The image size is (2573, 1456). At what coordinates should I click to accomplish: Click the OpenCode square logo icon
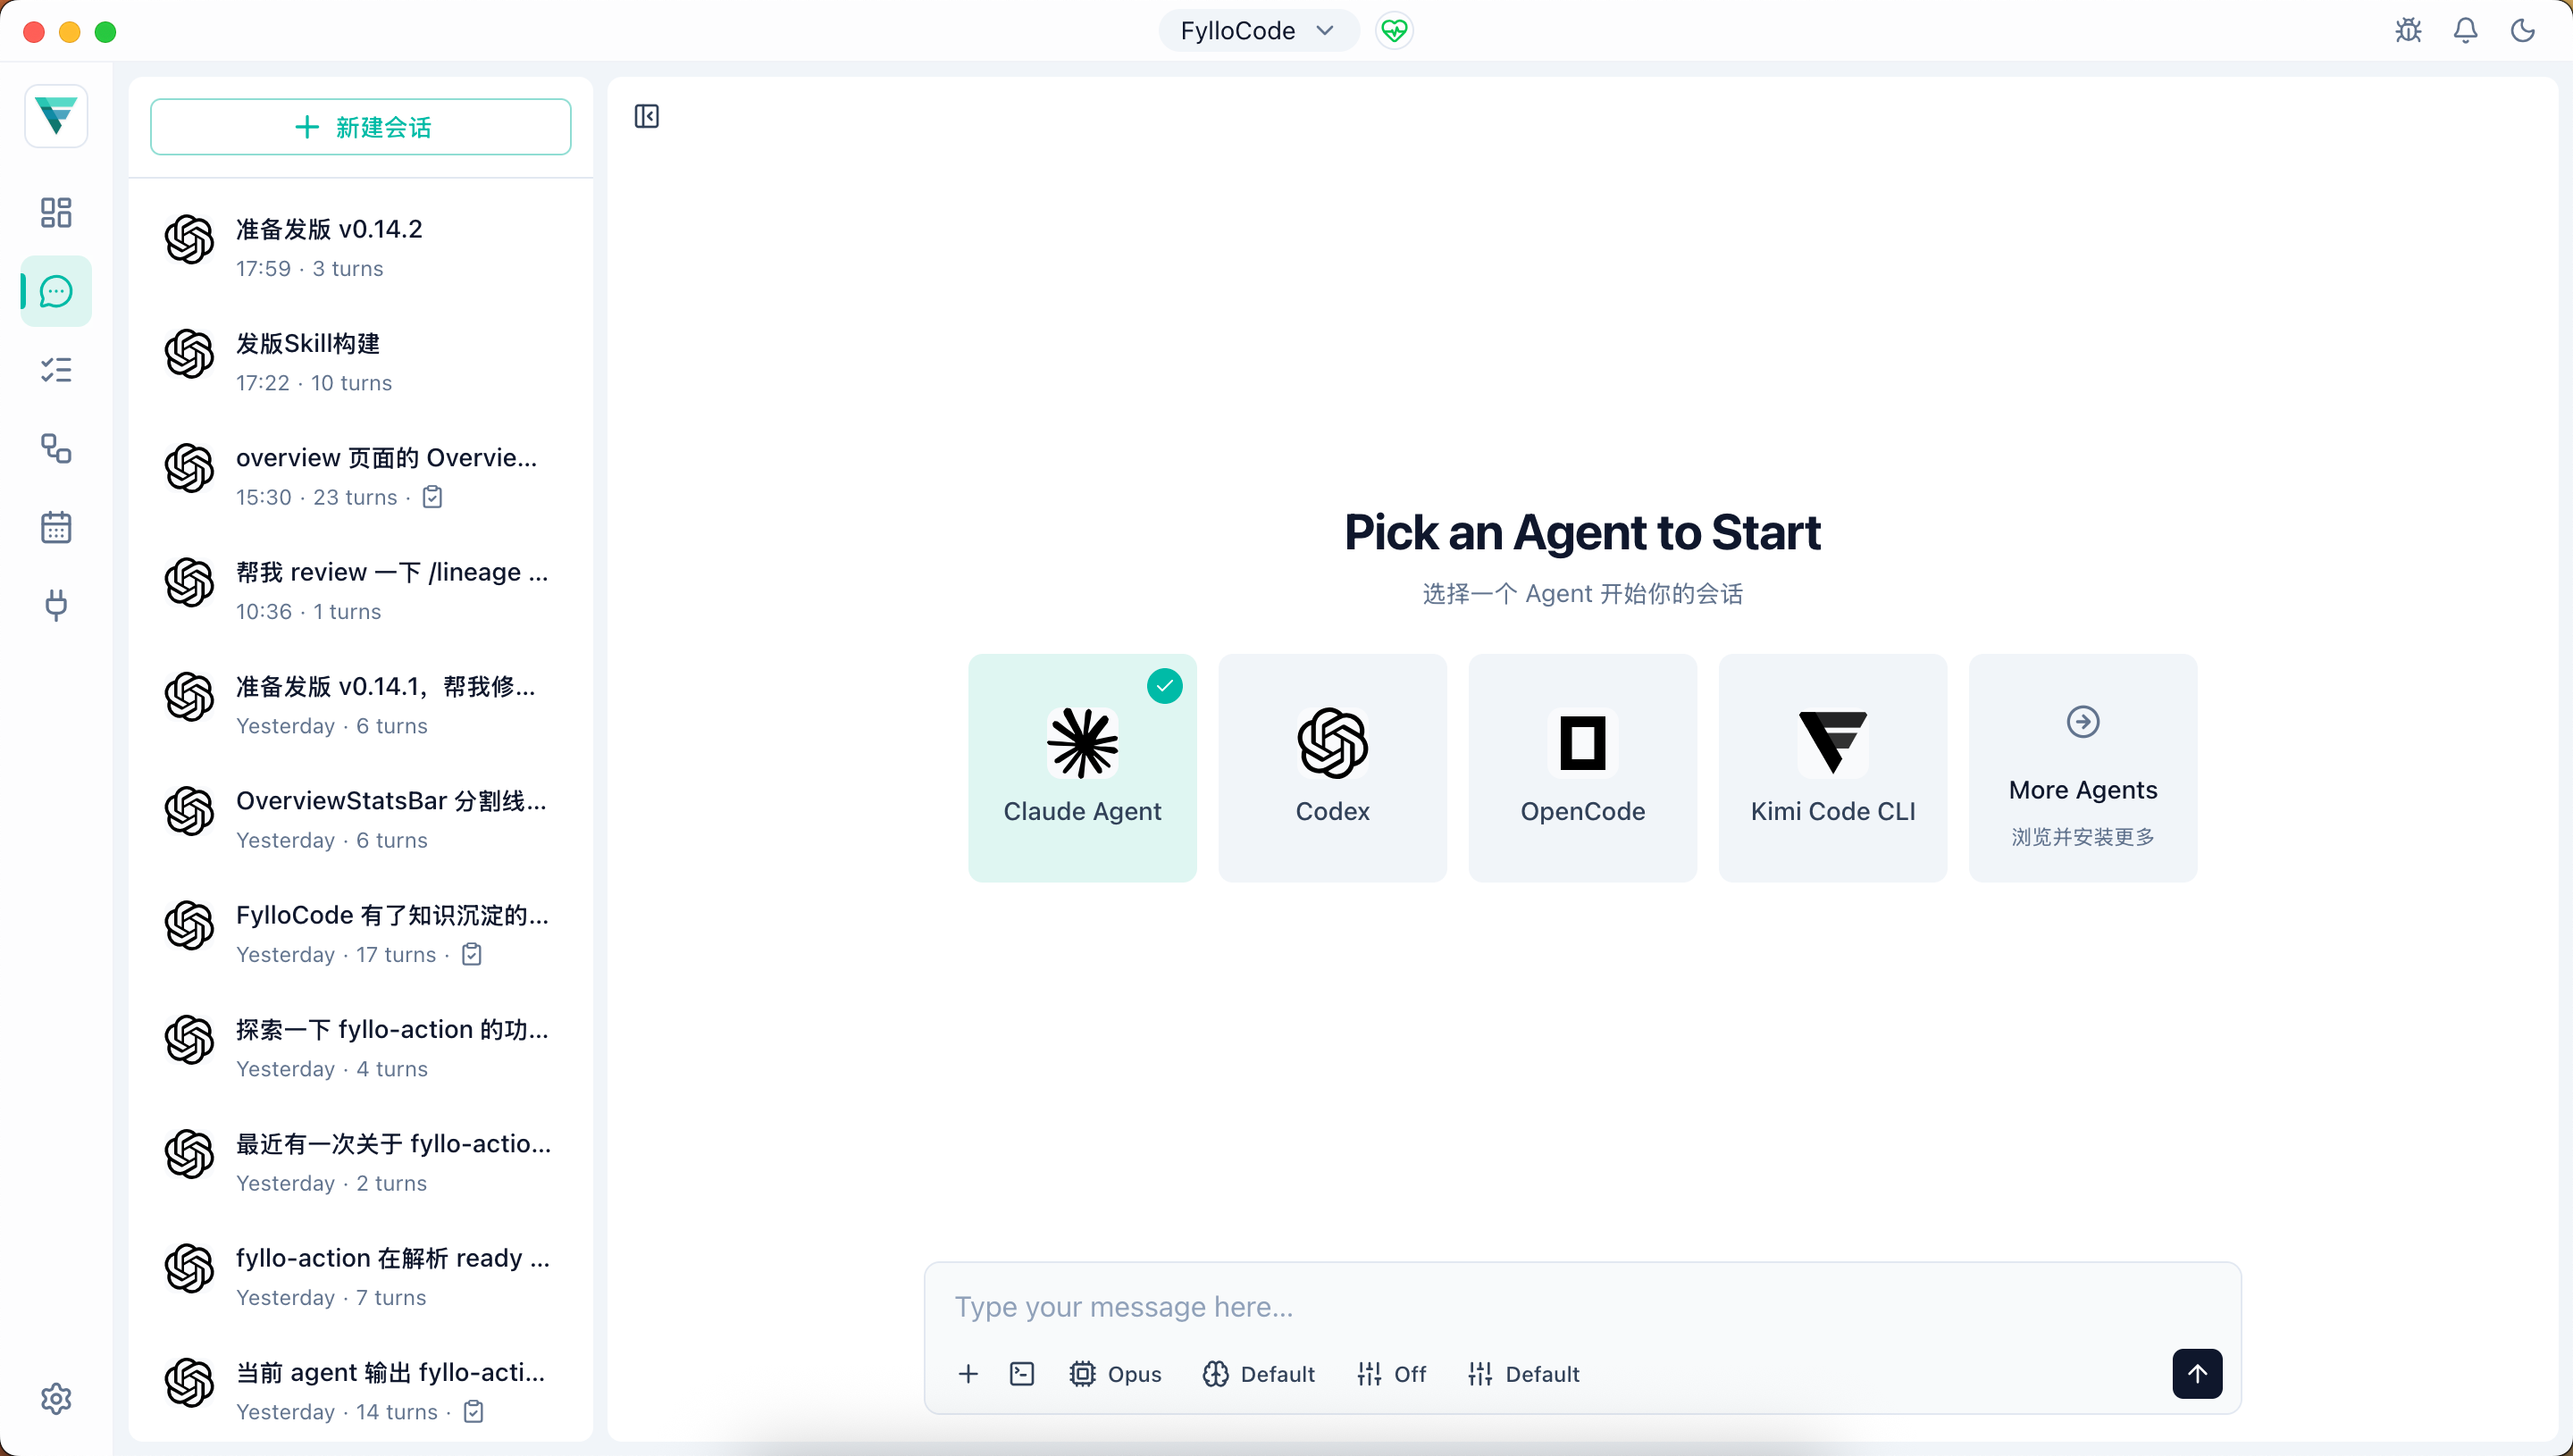coord(1582,743)
